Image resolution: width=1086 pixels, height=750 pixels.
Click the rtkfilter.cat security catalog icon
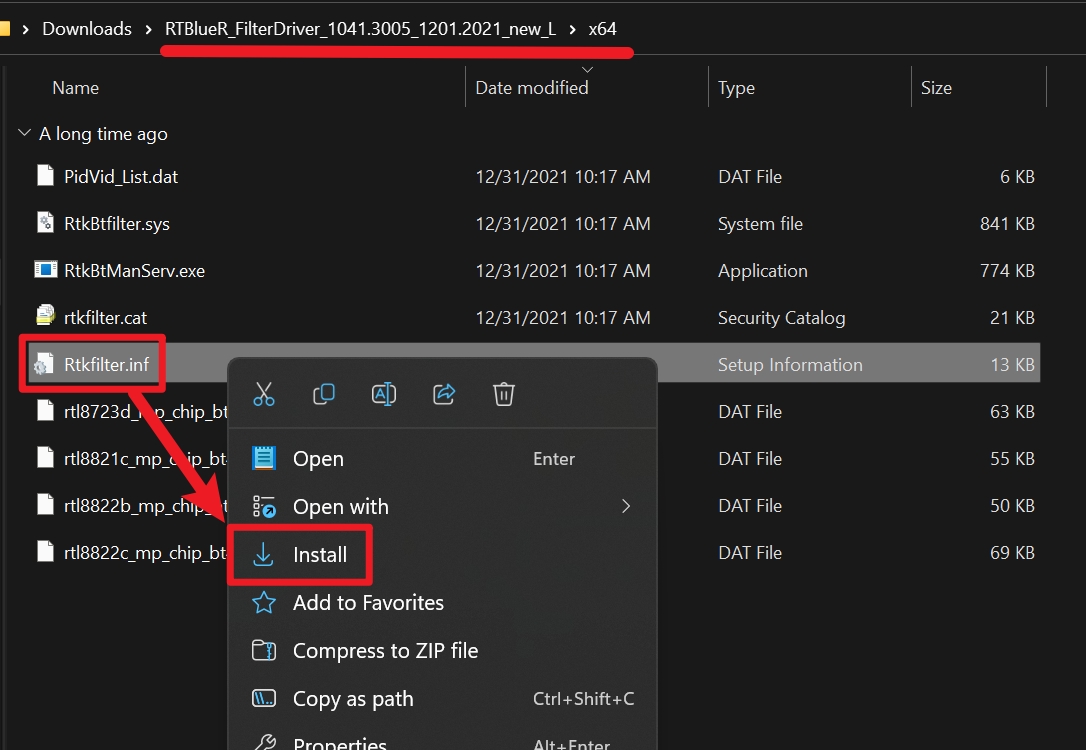pyautogui.click(x=45, y=317)
